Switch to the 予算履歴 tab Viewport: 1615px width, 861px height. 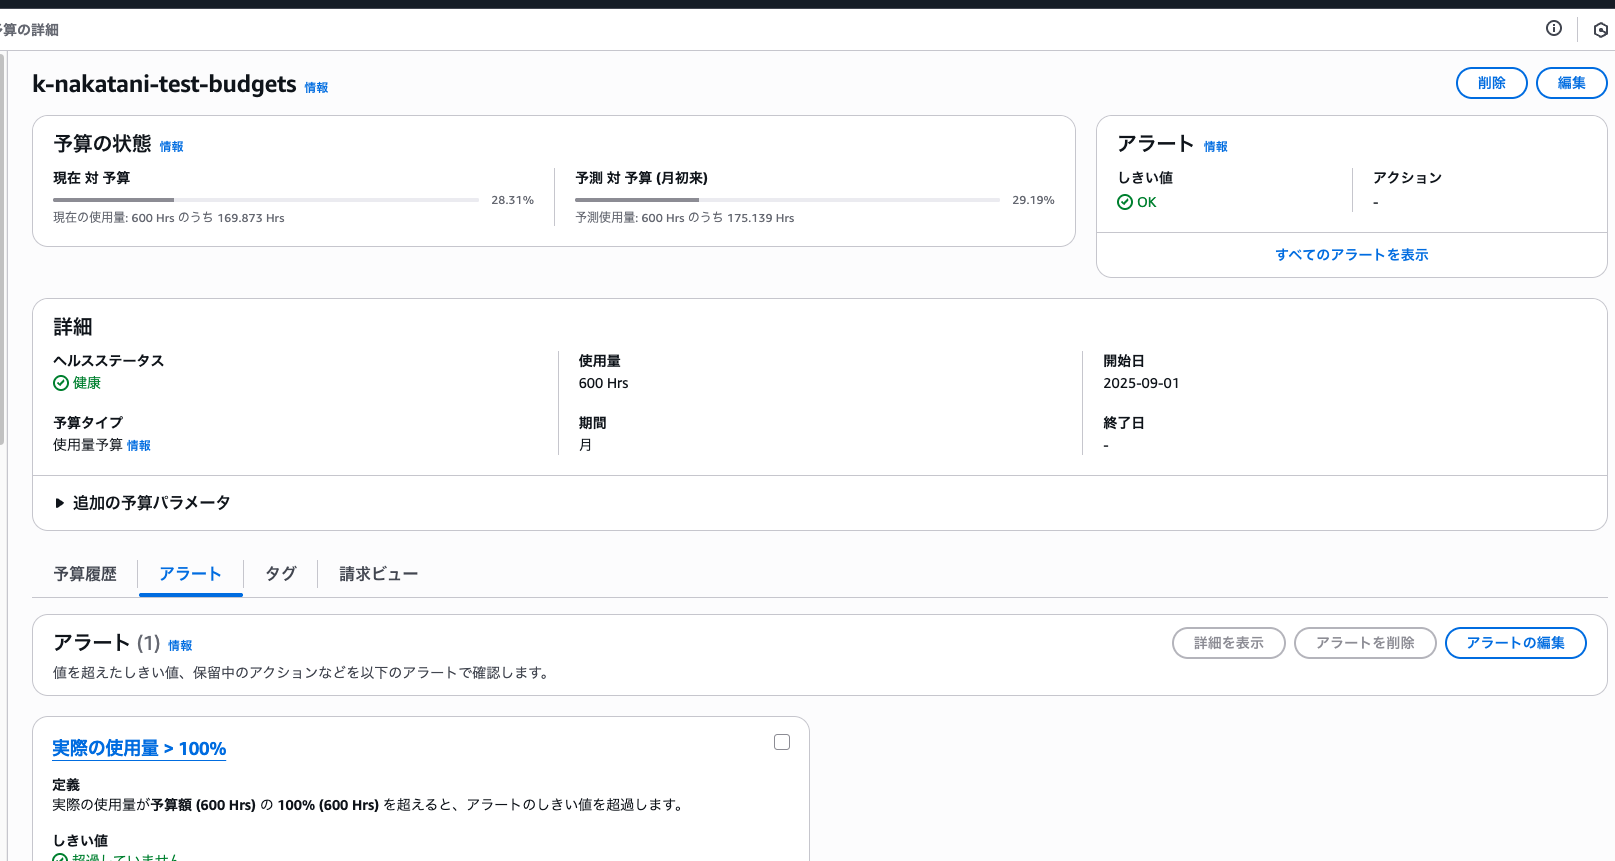pos(85,574)
